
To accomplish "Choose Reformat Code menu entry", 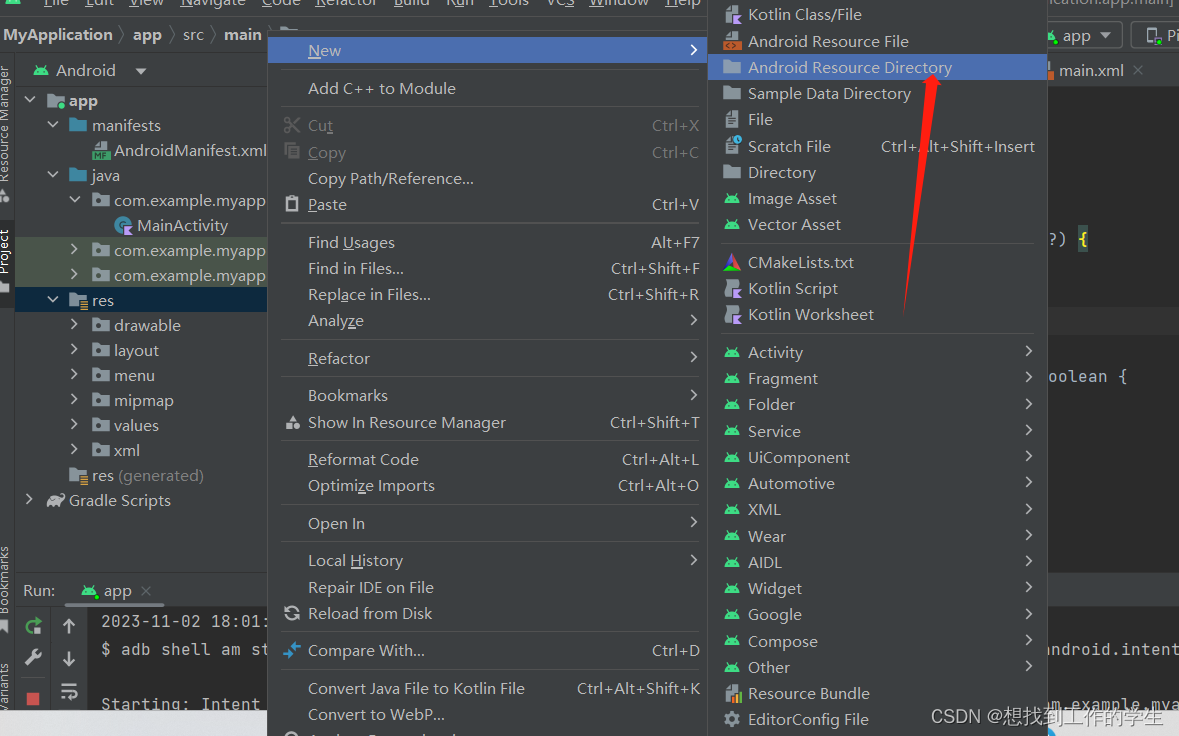I will 487,459.
